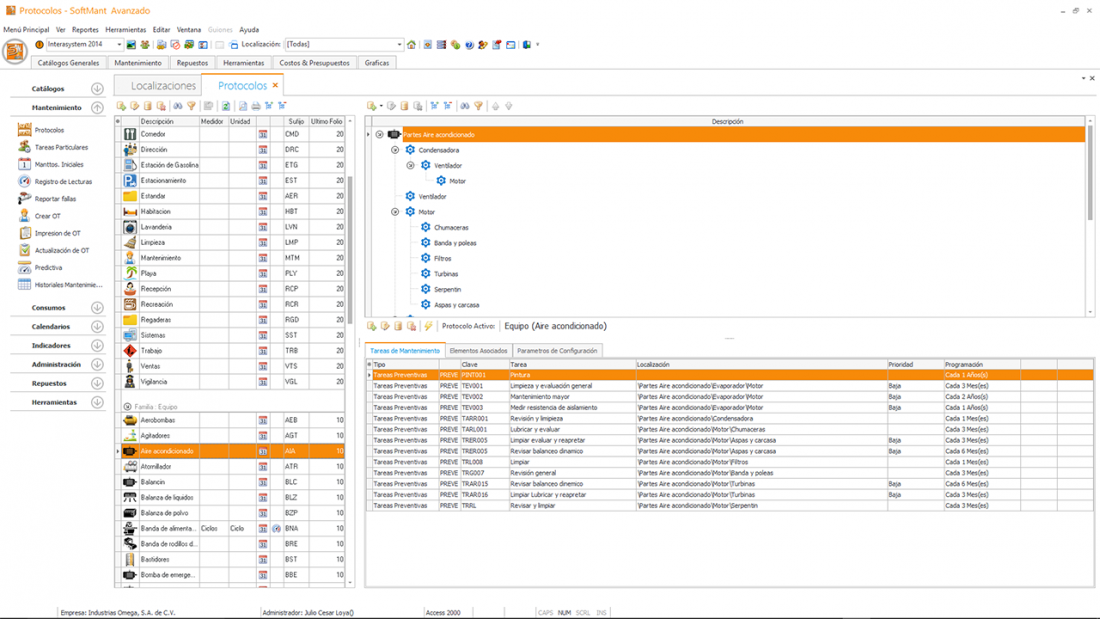Click the Registro de Lecturas icon
The image size is (1100, 619).
point(25,182)
